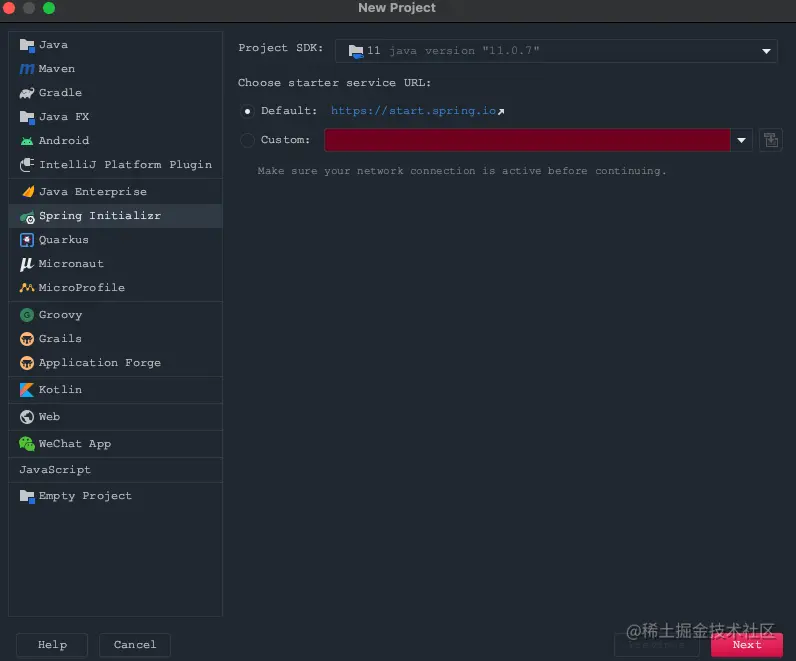
Task: Click the Java Enterprise icon
Action: (x=28, y=191)
